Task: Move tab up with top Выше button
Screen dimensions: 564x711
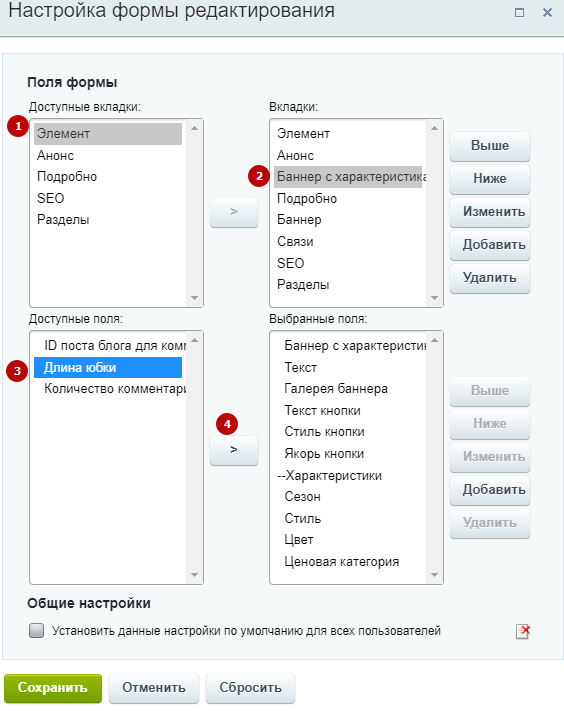Action: 490,146
